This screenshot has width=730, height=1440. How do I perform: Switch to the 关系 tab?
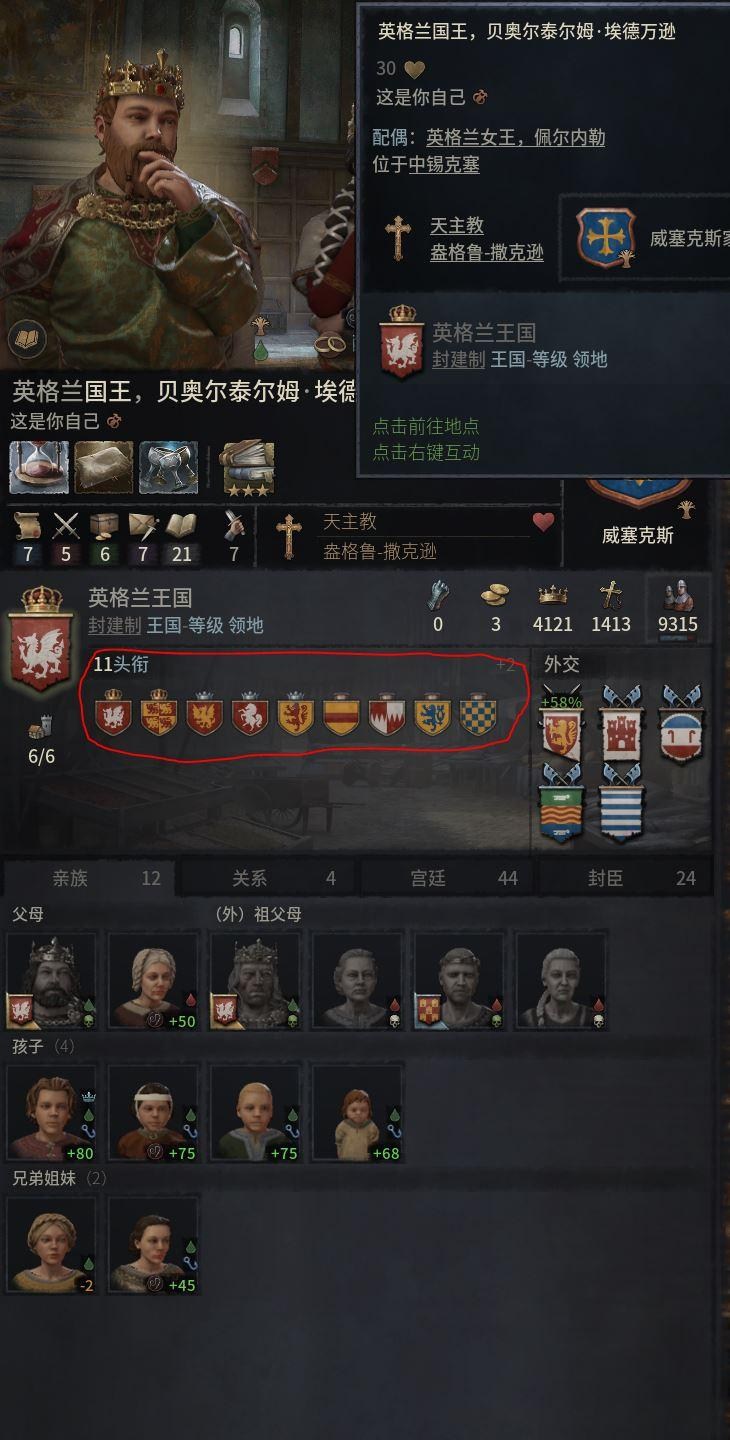coord(249,878)
